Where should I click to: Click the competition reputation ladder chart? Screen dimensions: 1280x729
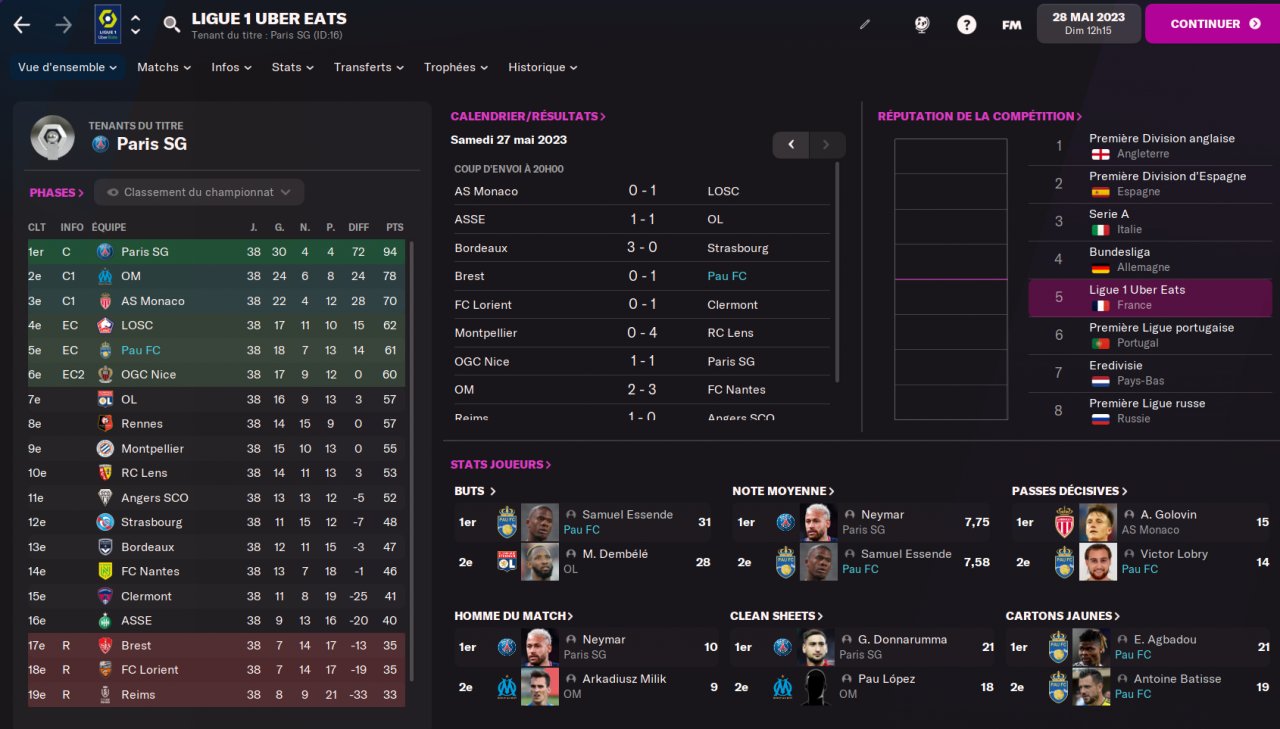951,279
